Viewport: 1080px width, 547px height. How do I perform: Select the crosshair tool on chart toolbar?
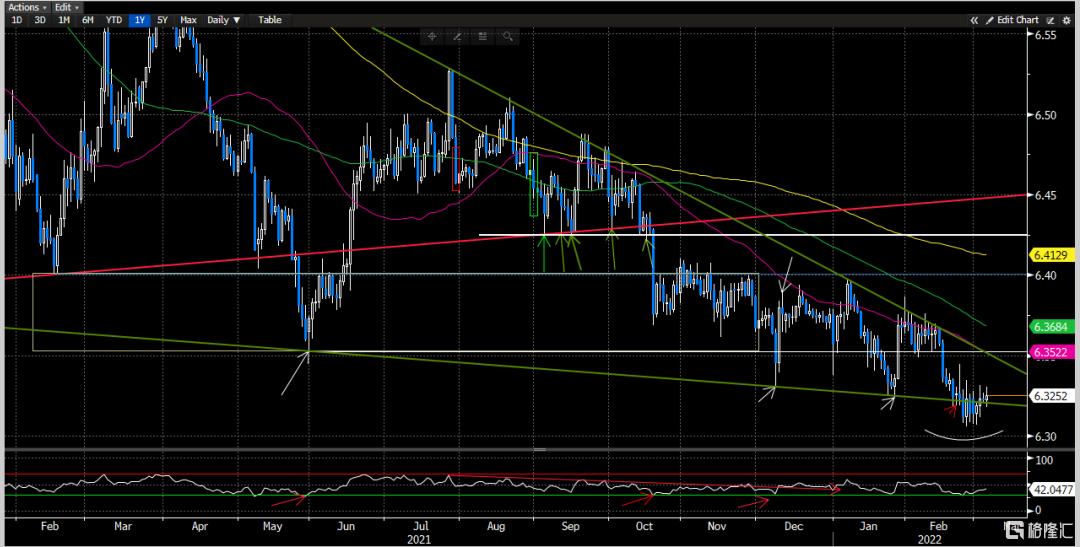[432, 36]
